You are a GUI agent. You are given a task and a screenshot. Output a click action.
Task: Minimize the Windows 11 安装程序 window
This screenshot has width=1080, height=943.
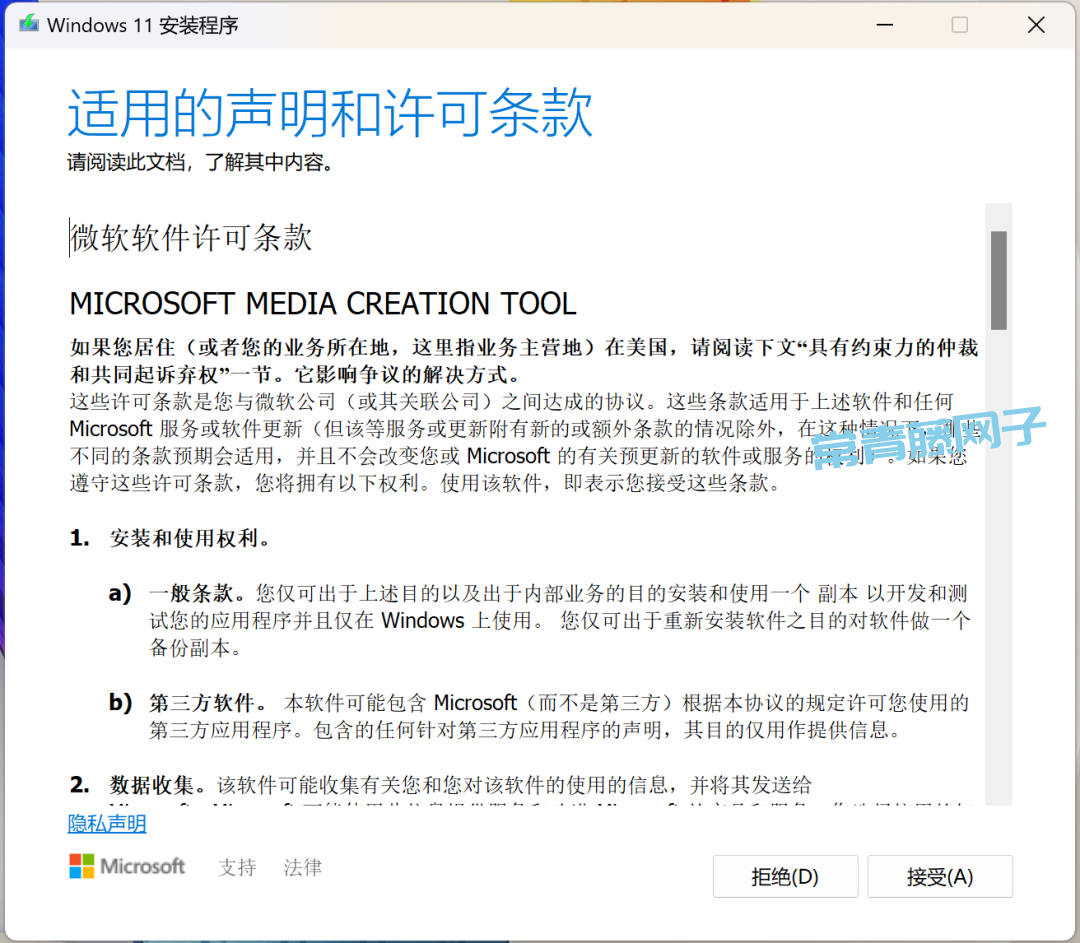883,25
